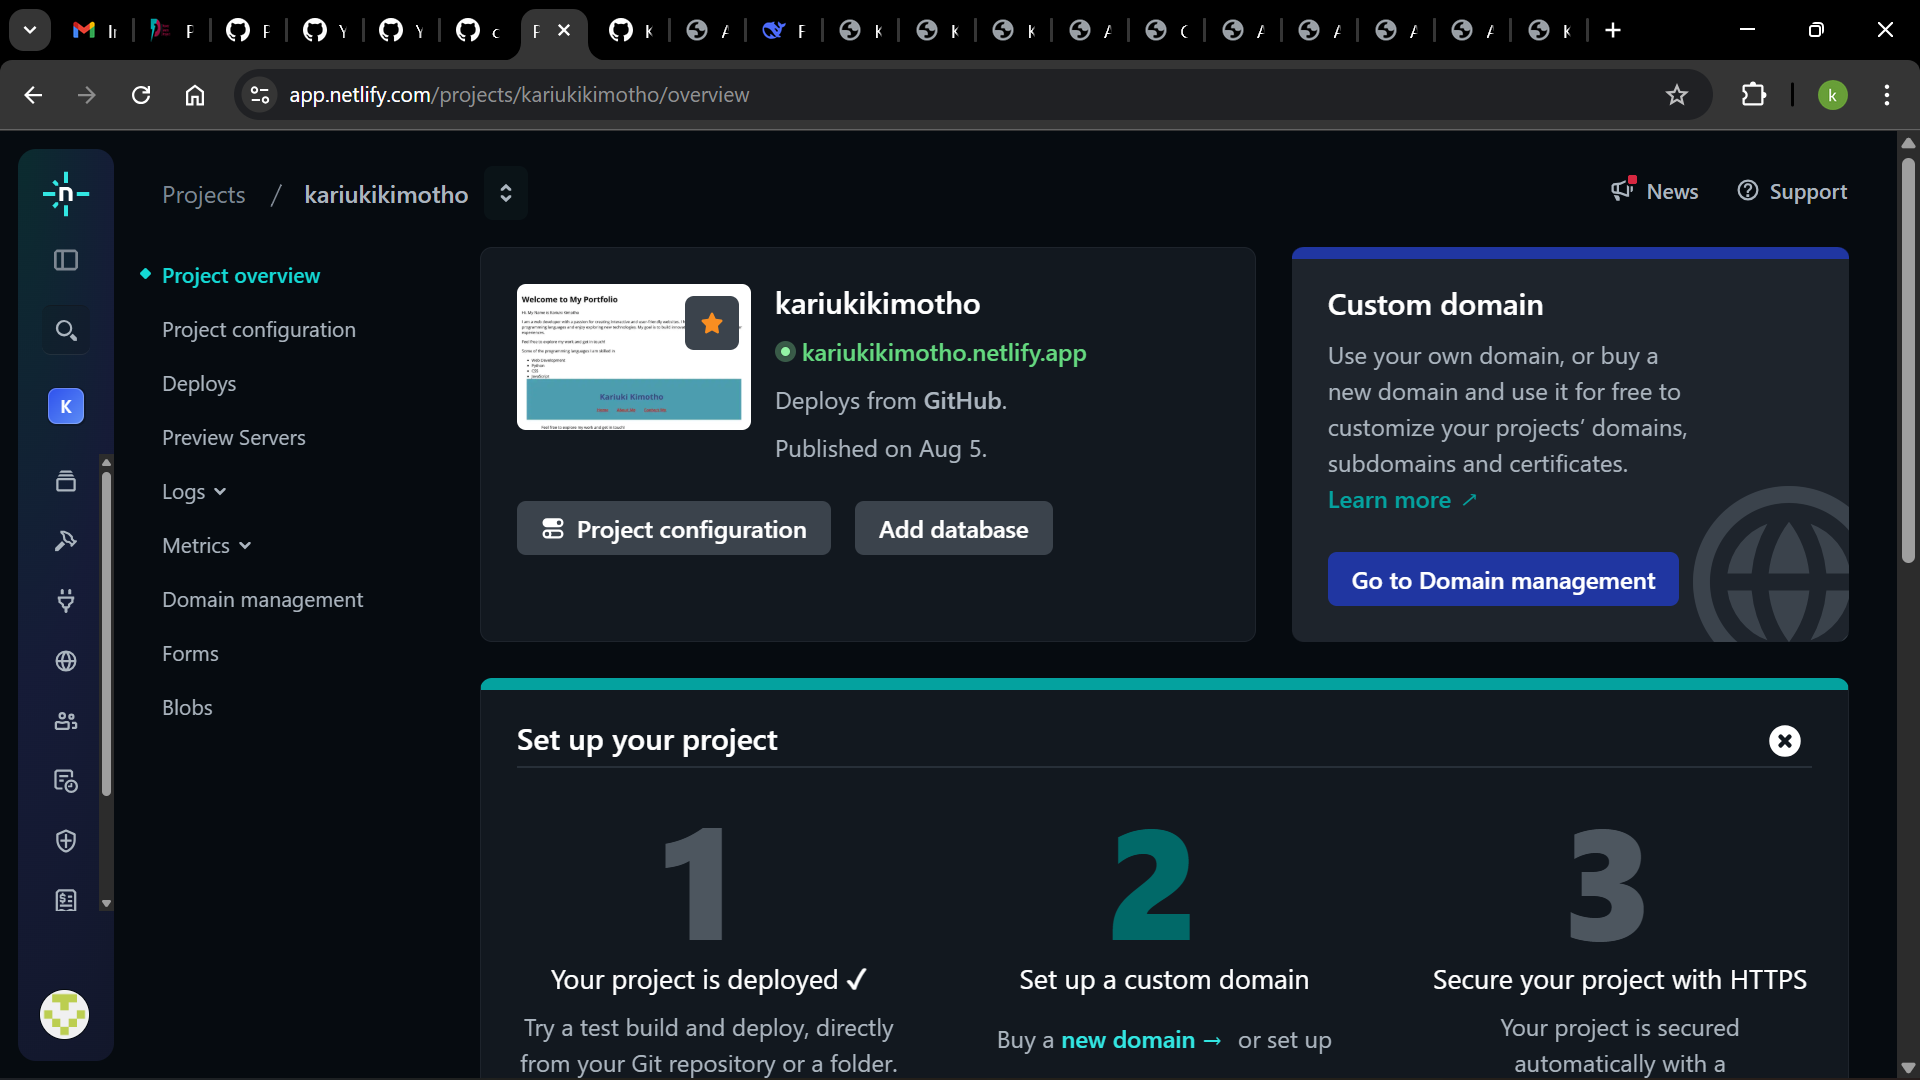
Task: Click the Project configuration button
Action: click(x=674, y=529)
